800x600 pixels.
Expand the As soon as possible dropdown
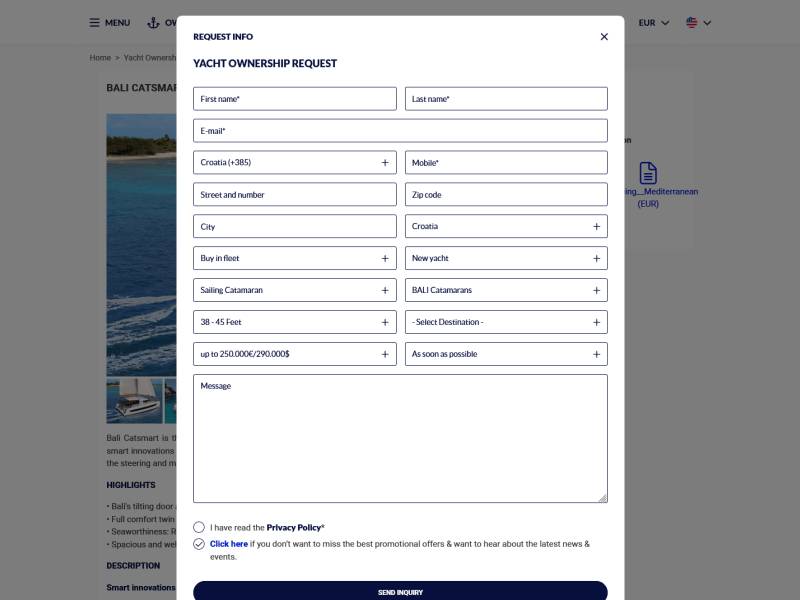tap(506, 354)
